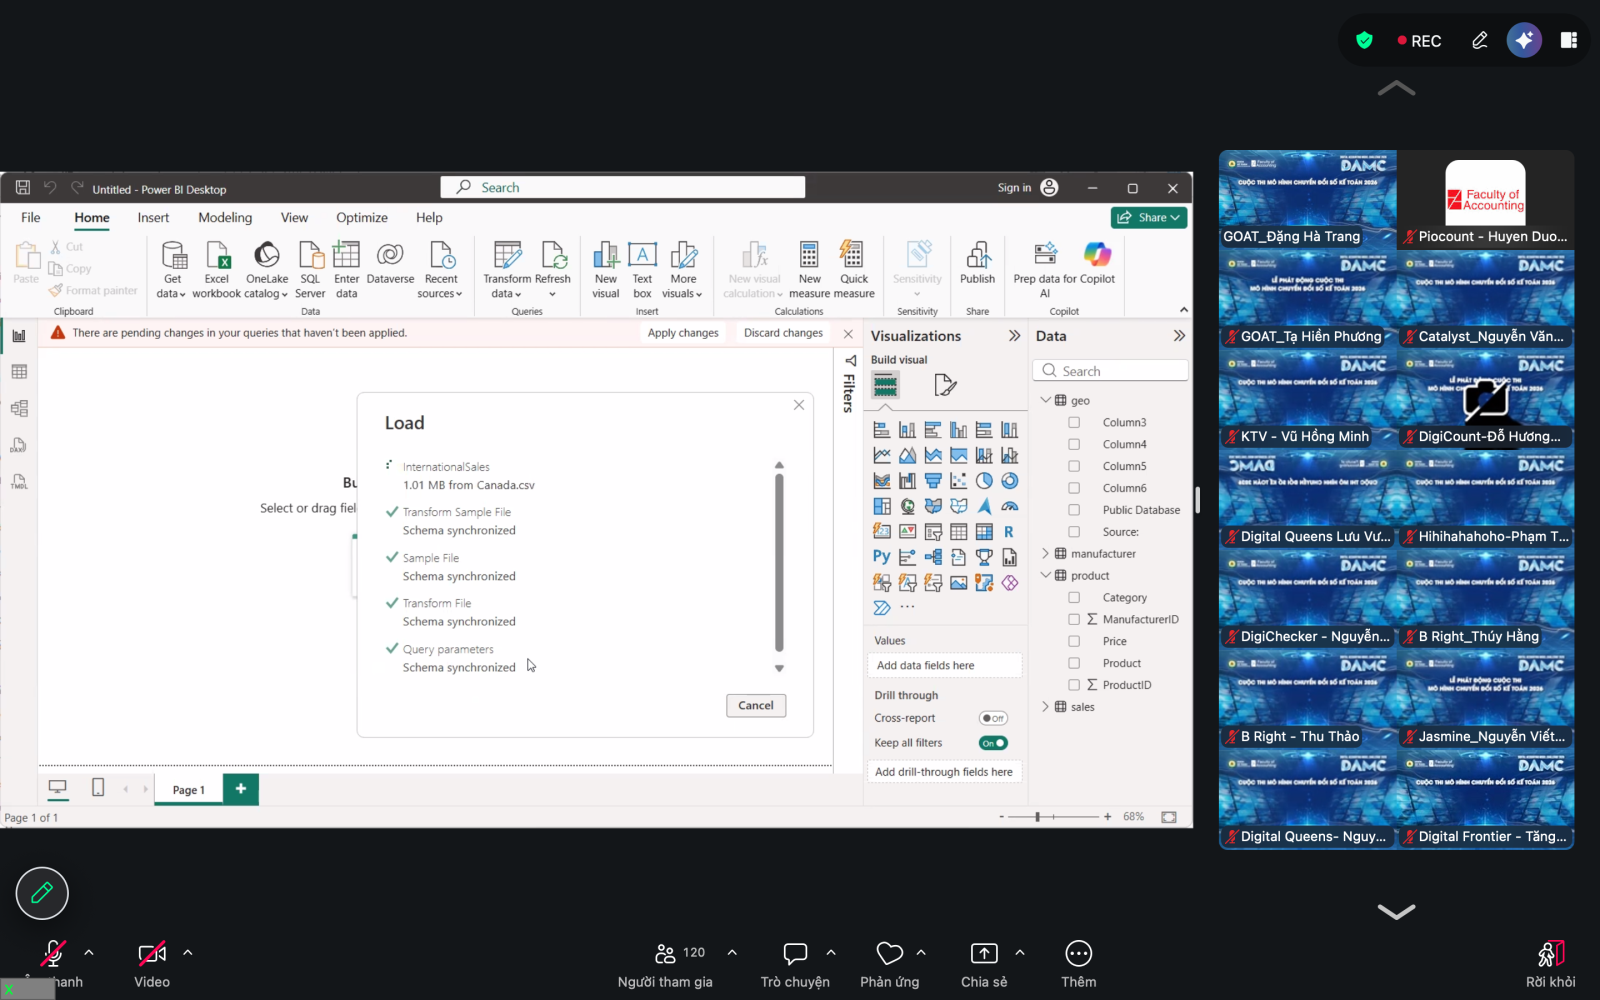Check the Column5 field checkbox
The width and height of the screenshot is (1600, 1000).
[1074, 466]
